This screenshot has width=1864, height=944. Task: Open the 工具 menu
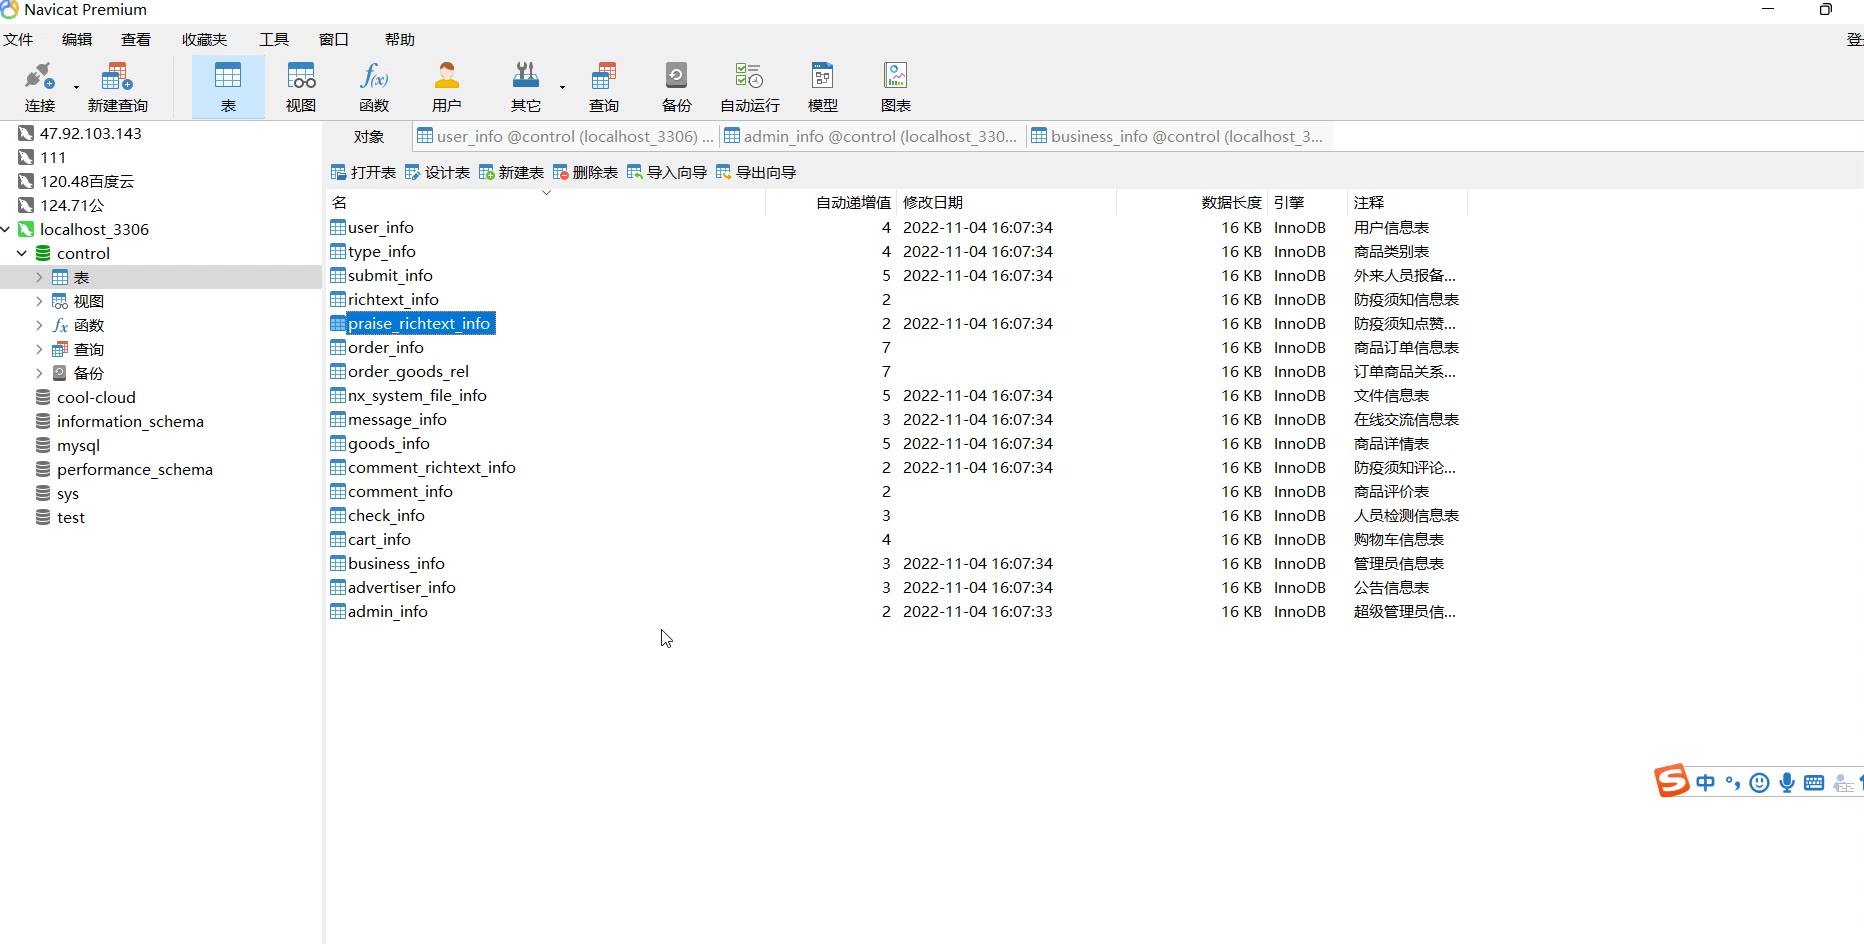point(274,39)
